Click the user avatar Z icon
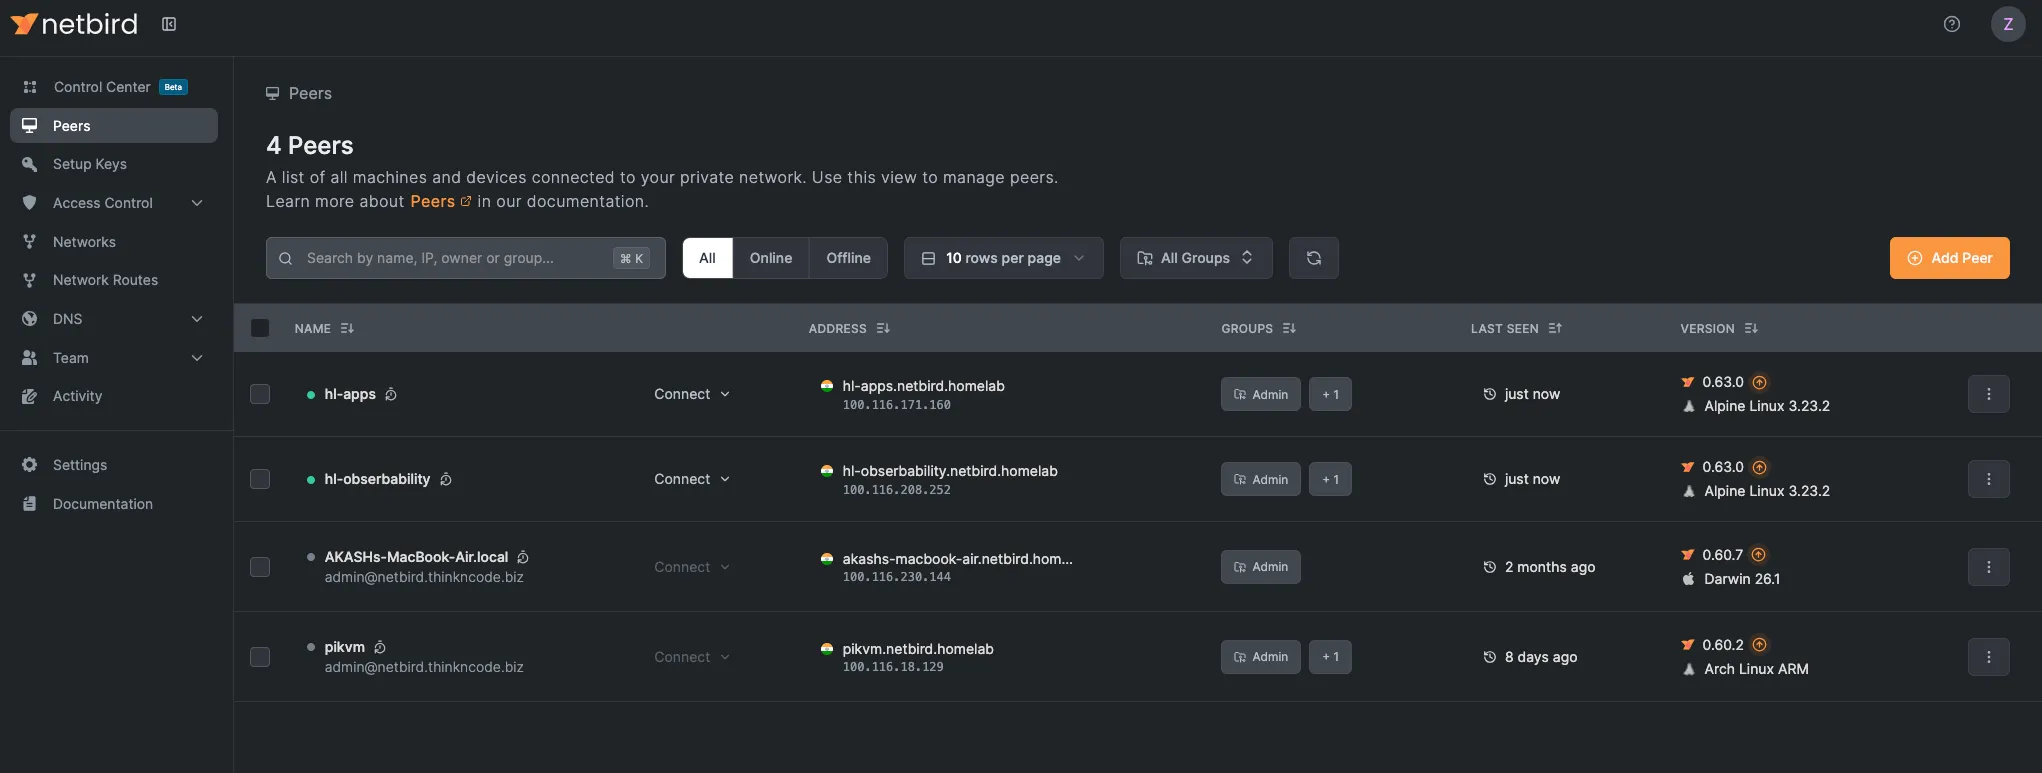 click(x=2007, y=24)
